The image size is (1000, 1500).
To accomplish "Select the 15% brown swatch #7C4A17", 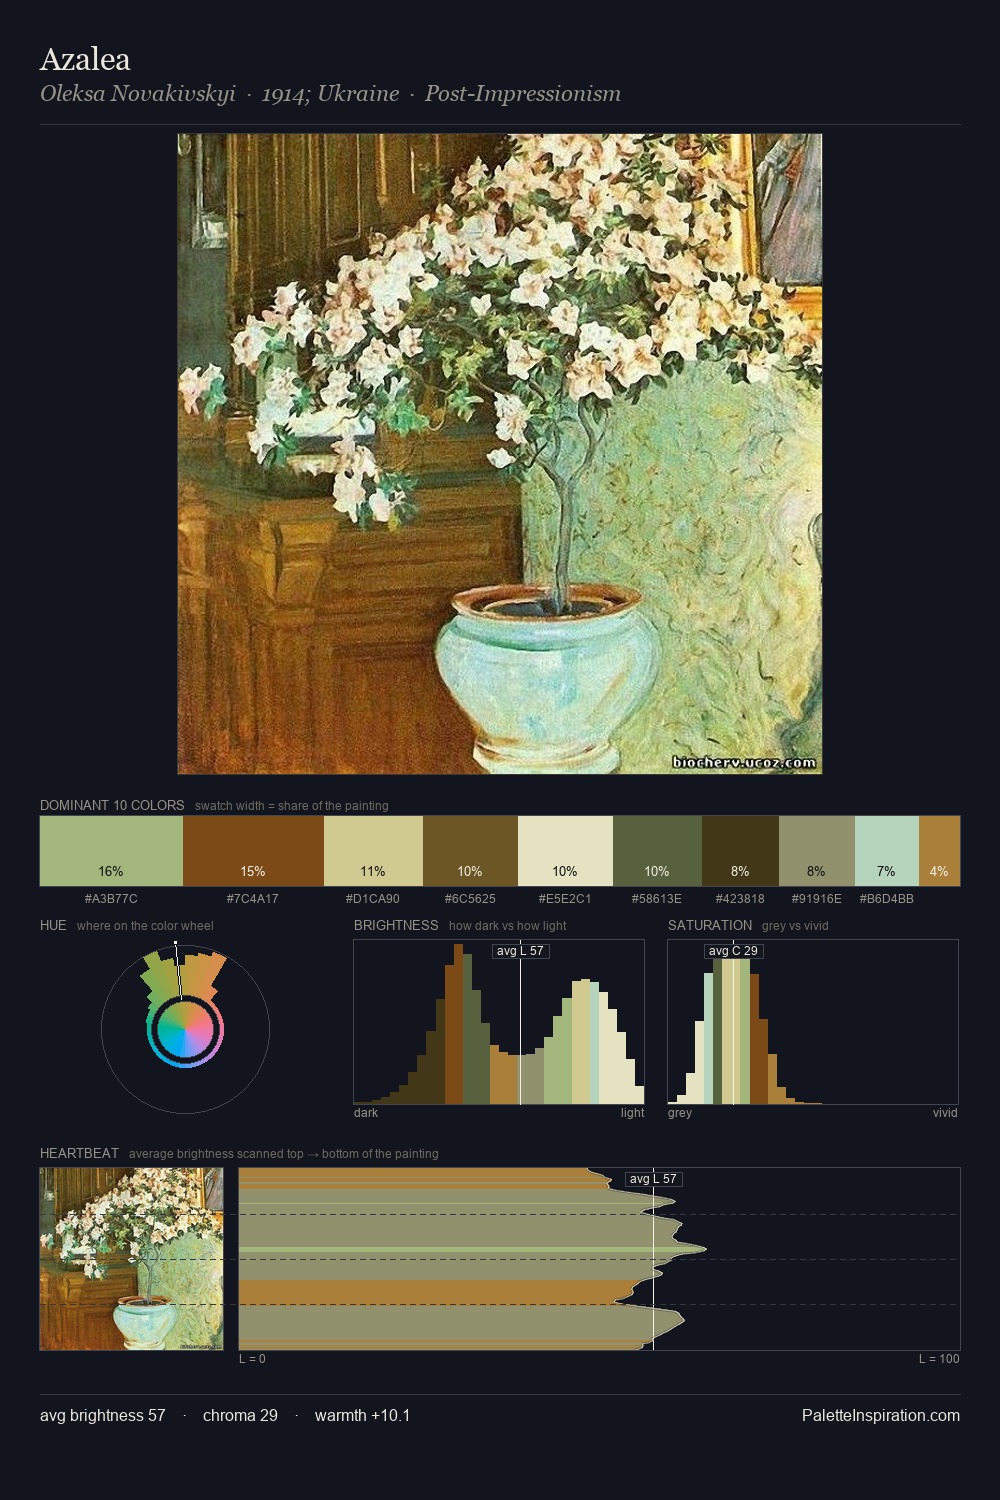I will coord(253,851).
